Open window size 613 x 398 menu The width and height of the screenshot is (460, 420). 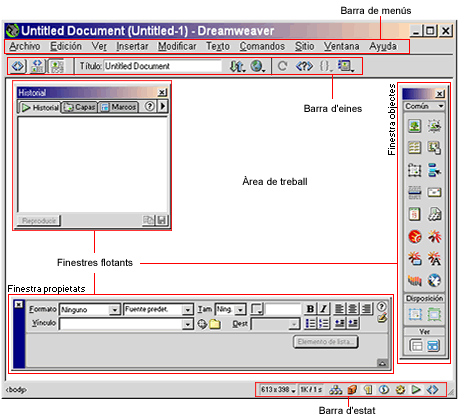pos(278,389)
